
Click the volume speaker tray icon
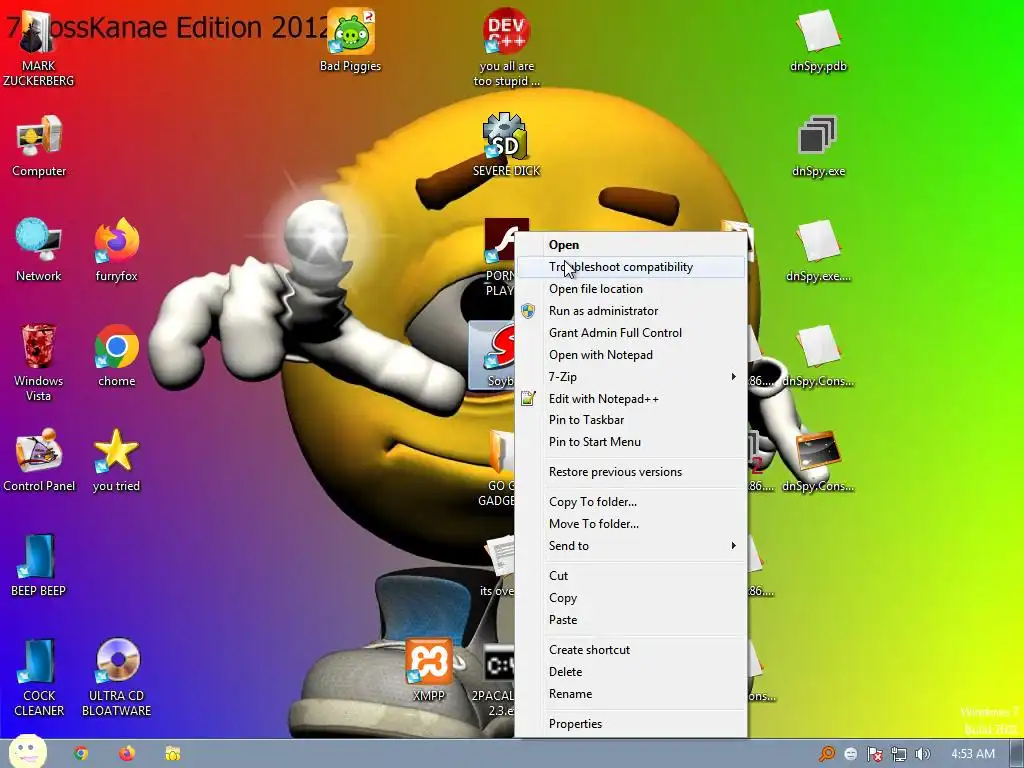pyautogui.click(x=923, y=754)
